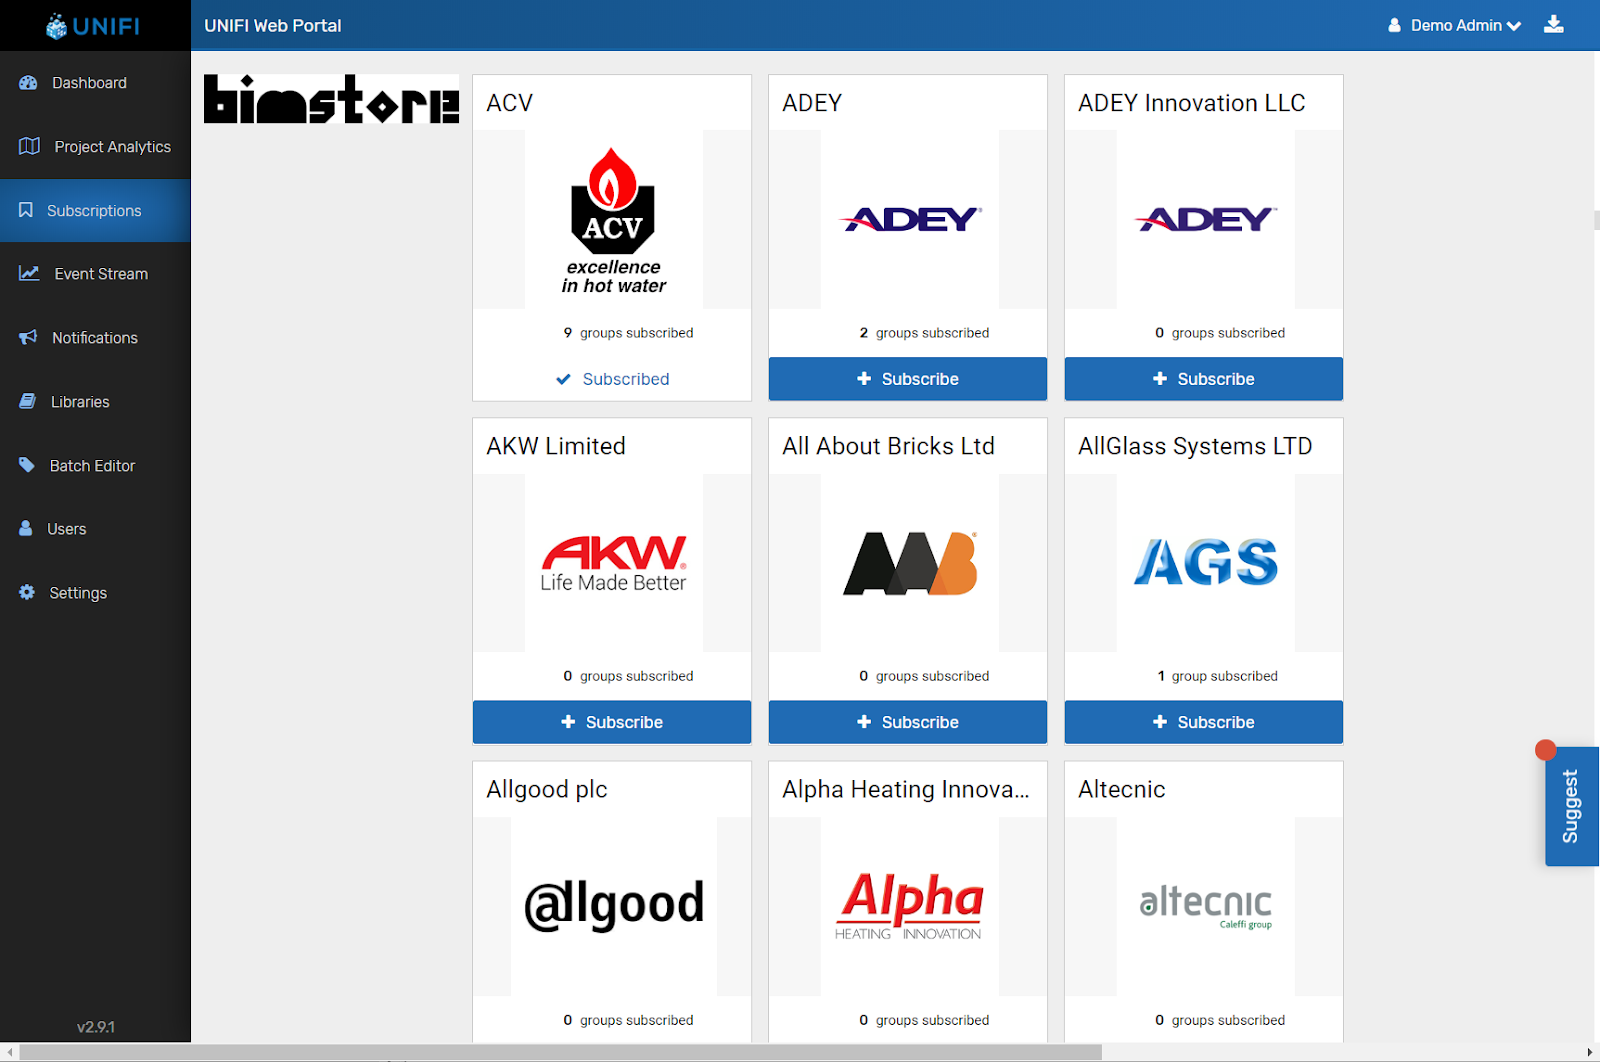Subscribe to ADEY
The width and height of the screenshot is (1600, 1062).
[908, 379]
